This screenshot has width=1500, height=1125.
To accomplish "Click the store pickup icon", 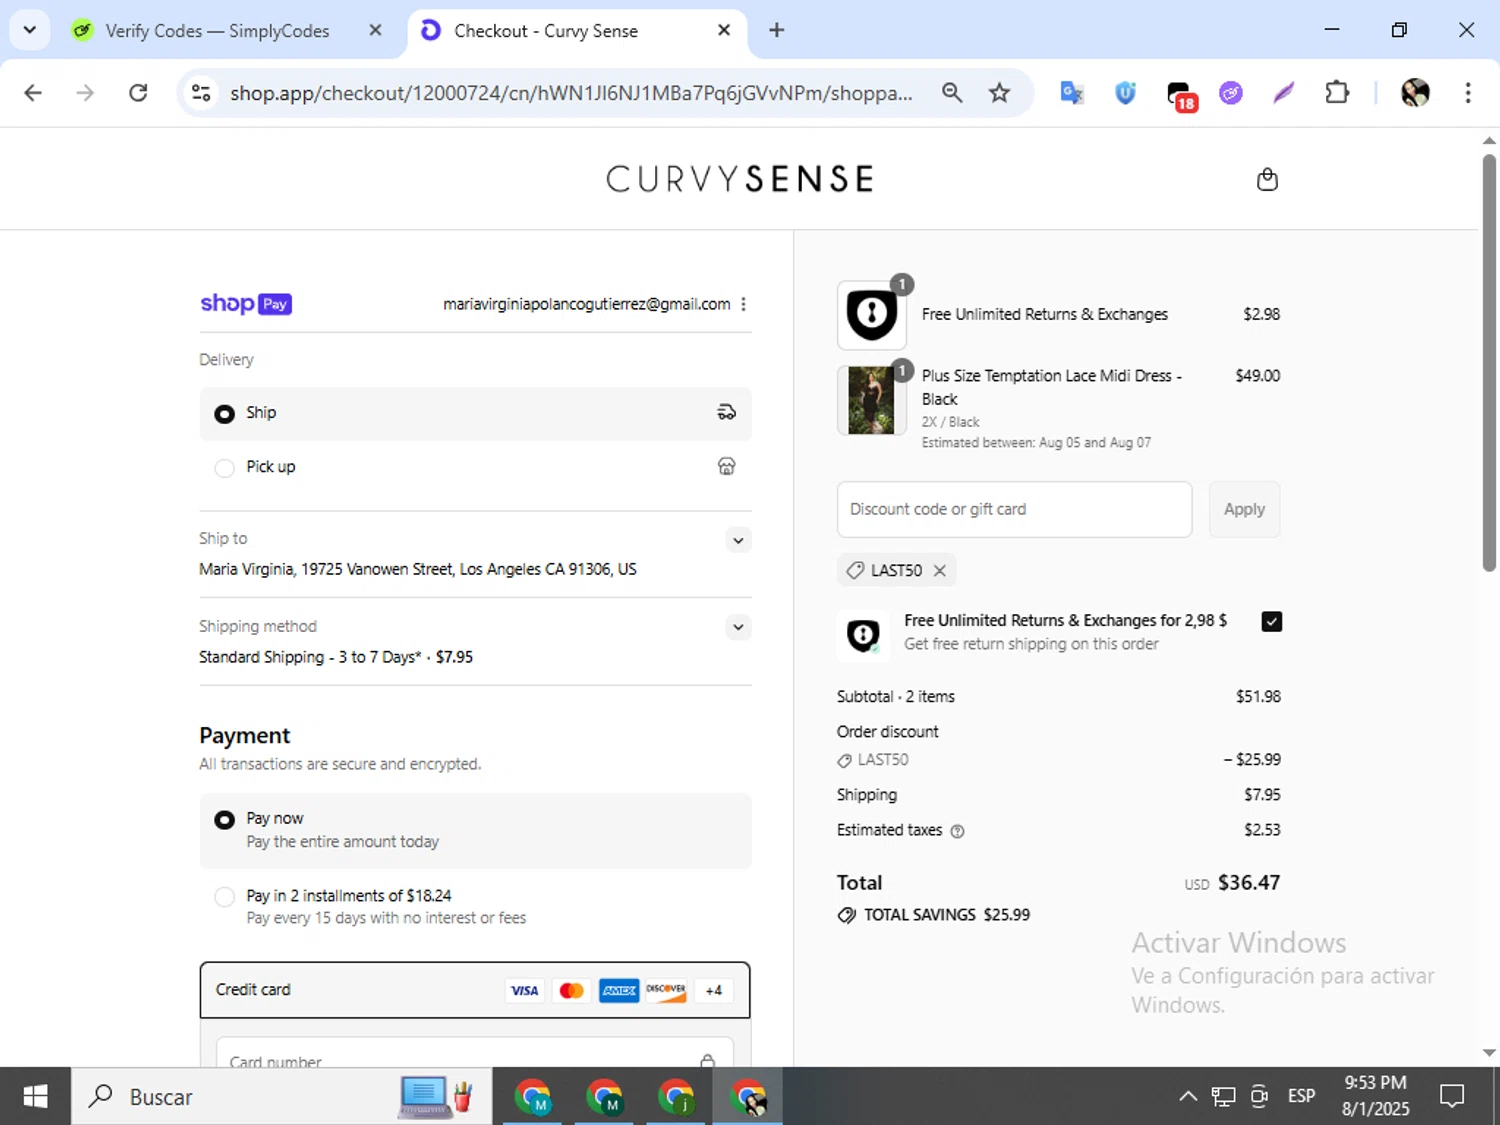I will coord(727,466).
